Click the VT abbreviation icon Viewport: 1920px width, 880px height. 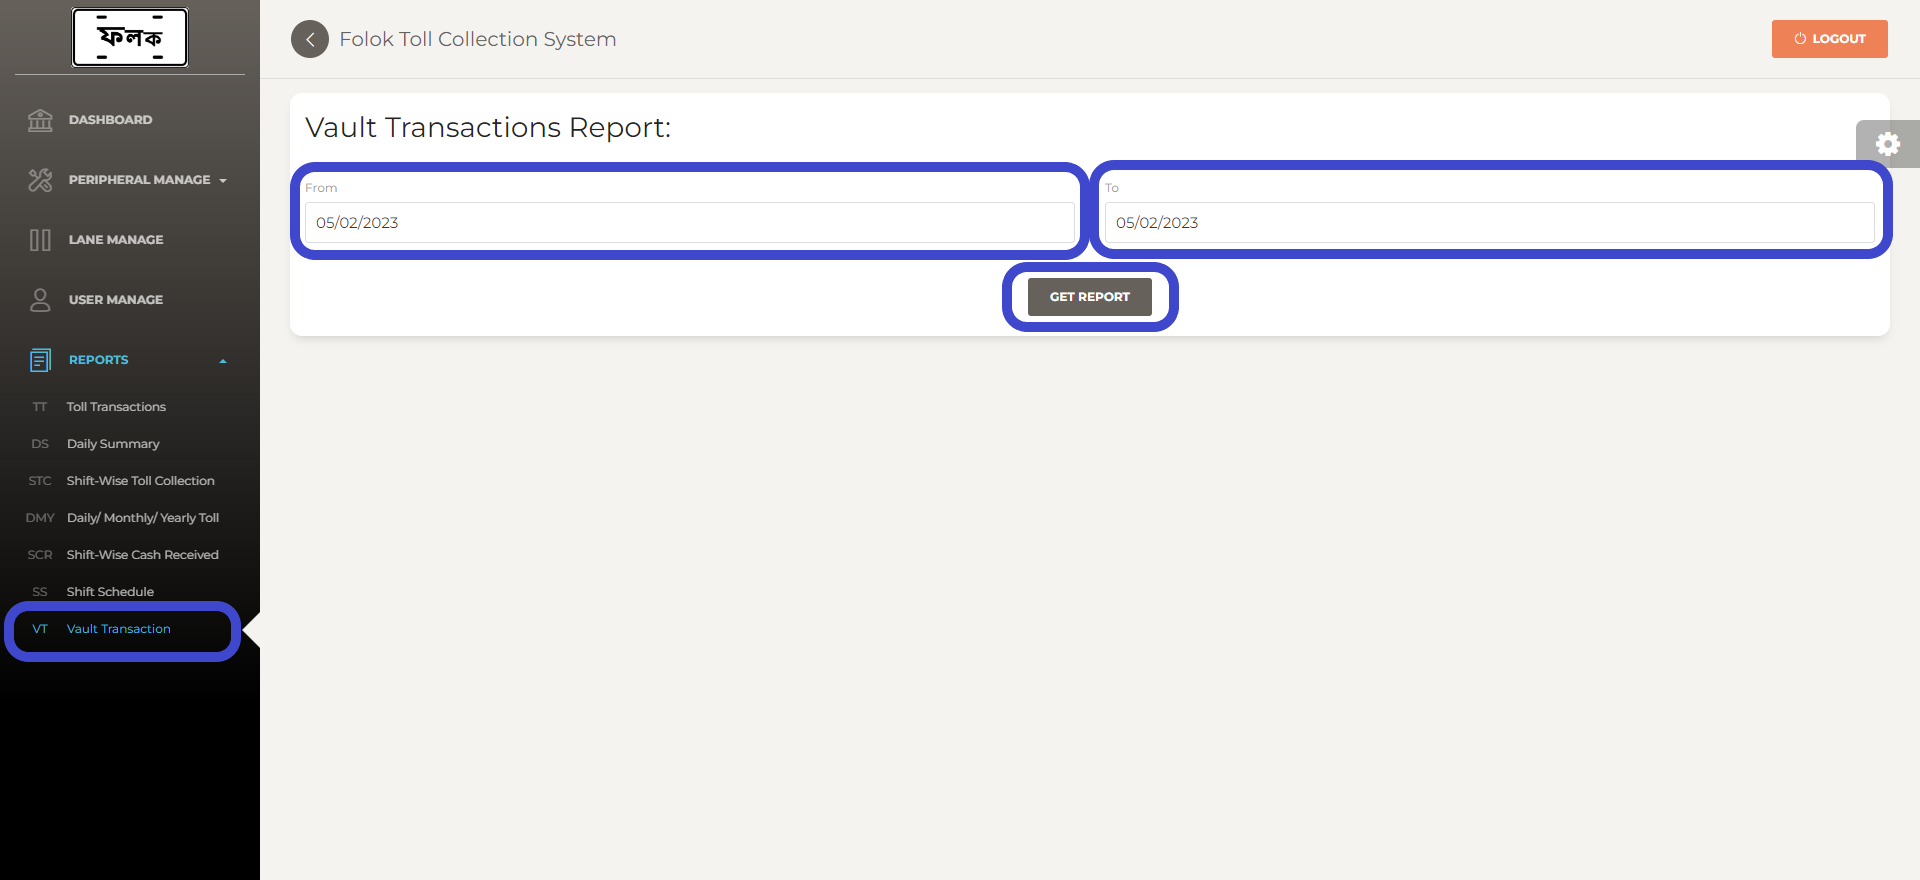pos(40,629)
